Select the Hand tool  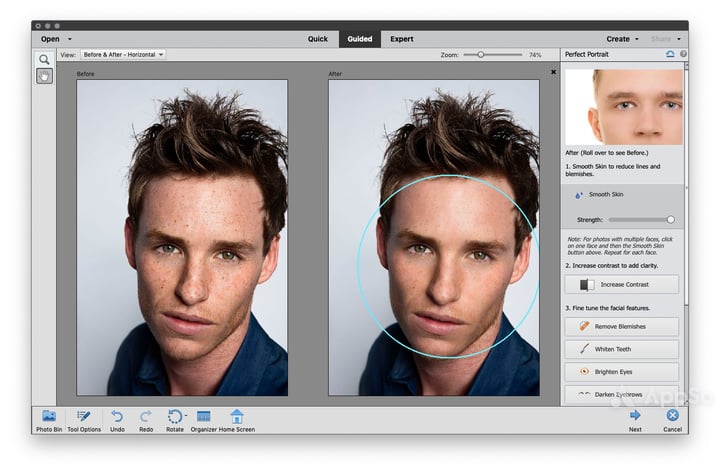[x=44, y=76]
